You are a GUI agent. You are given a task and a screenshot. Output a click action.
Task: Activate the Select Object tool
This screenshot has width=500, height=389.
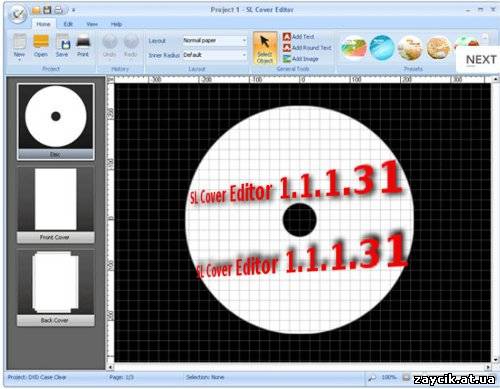coord(265,48)
